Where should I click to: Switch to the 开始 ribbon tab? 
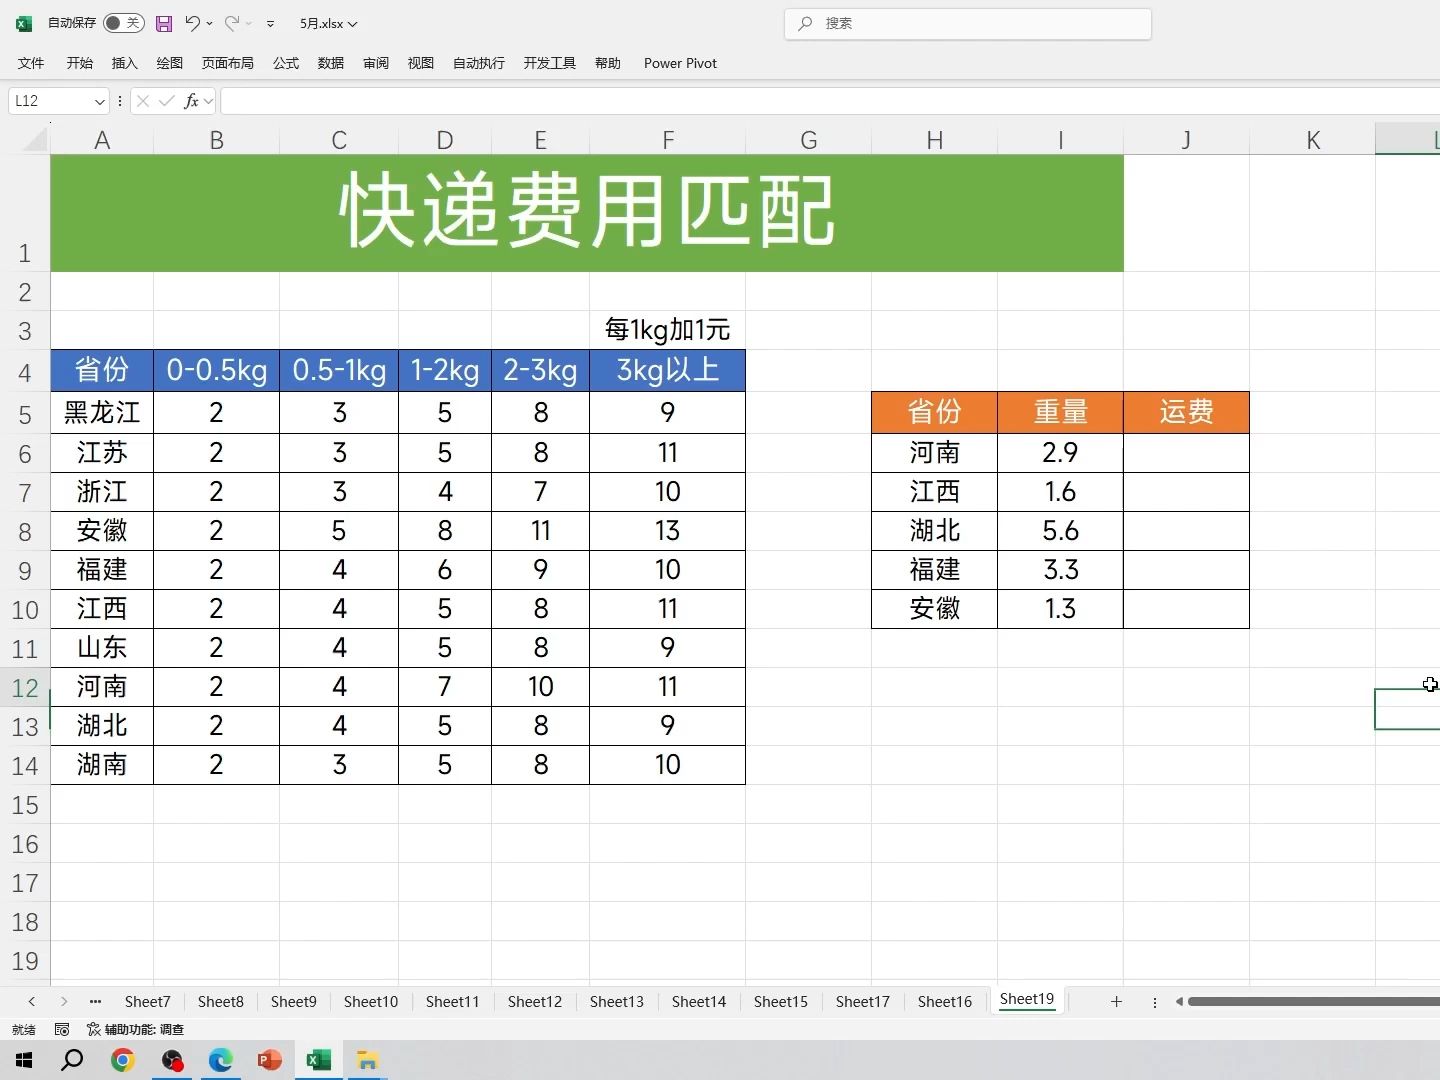(x=80, y=63)
